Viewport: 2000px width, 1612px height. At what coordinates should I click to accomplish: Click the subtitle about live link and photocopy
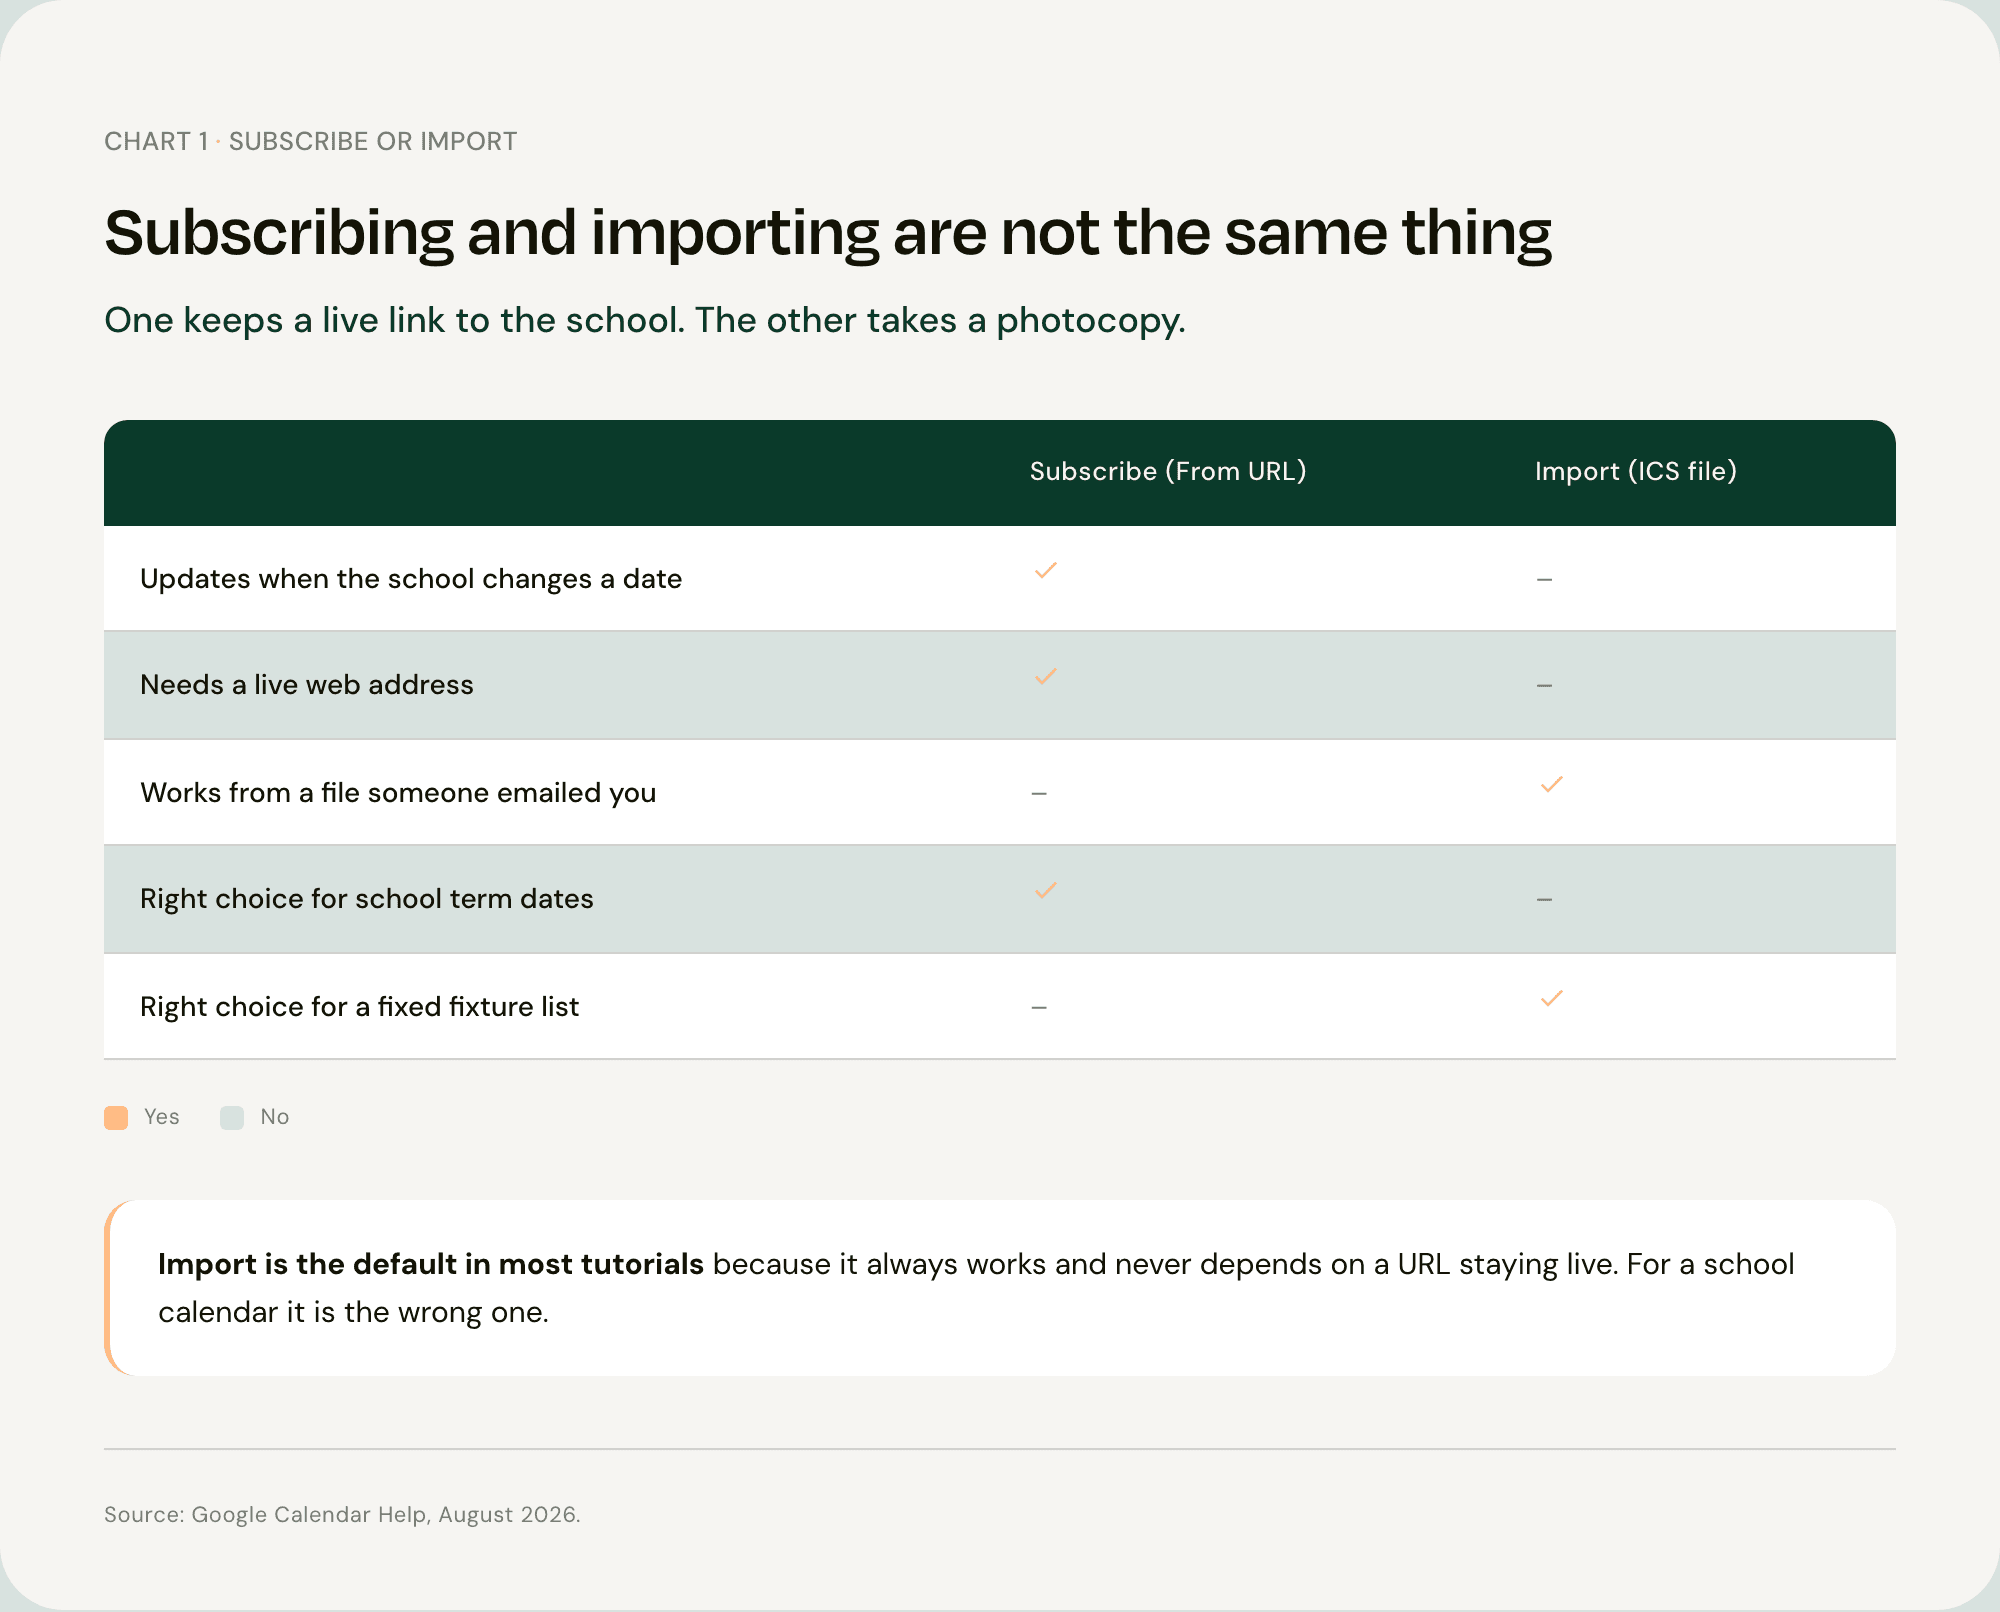pyautogui.click(x=645, y=321)
